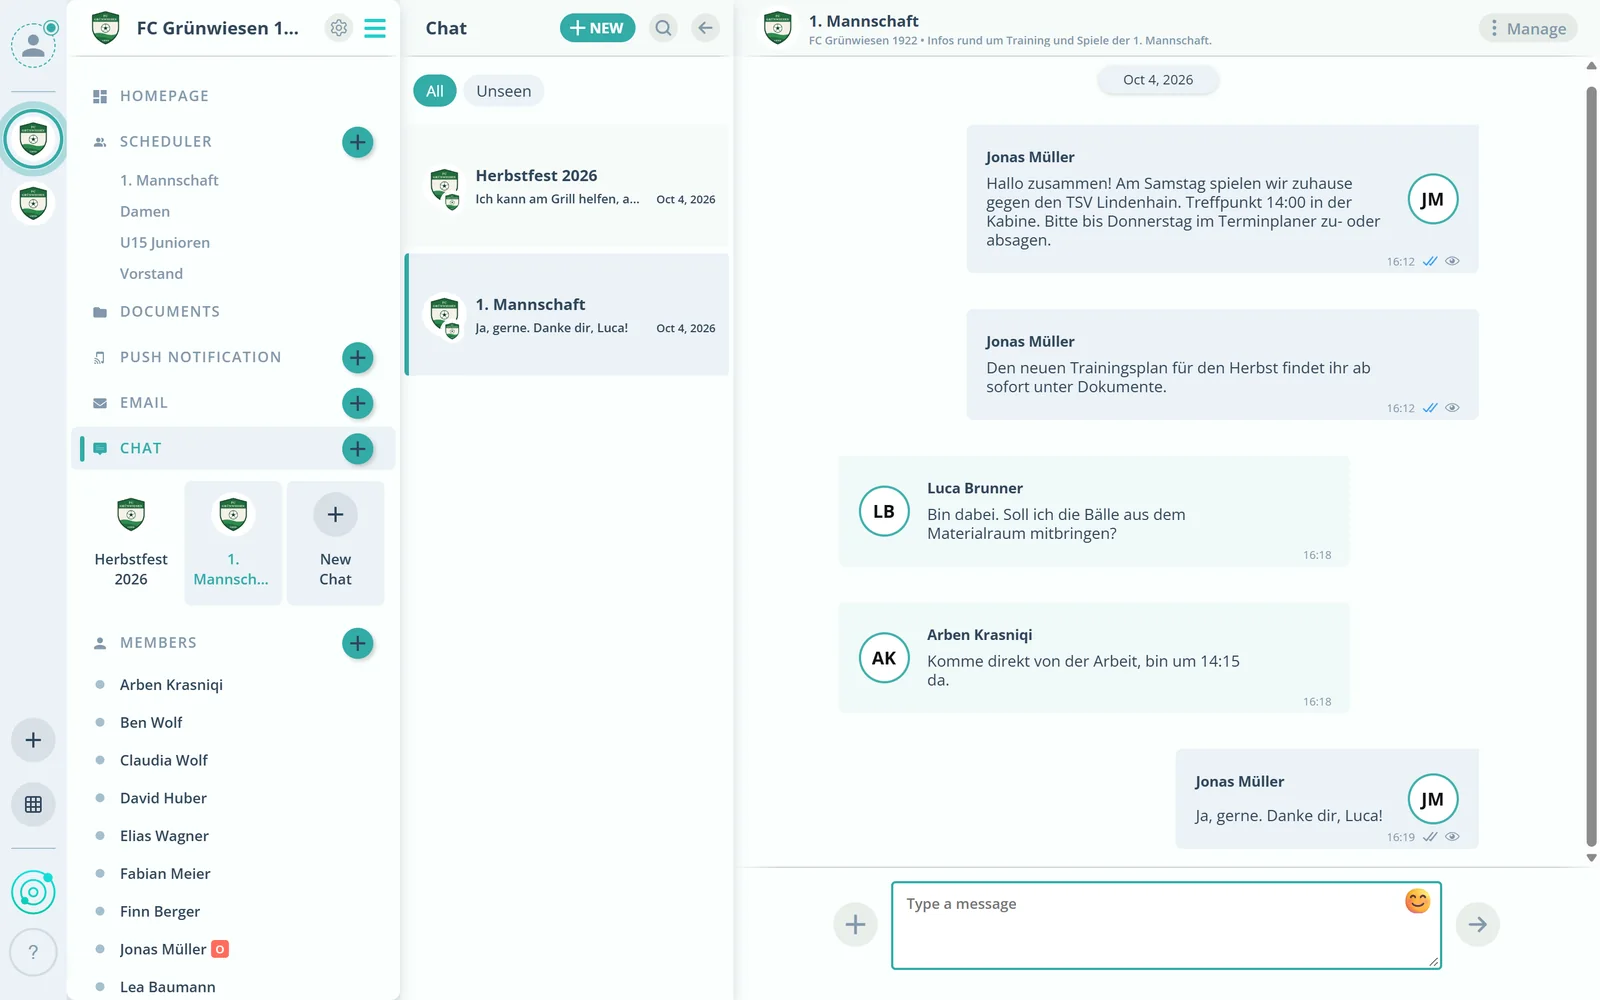Open the user profile avatar icon
1600x1000 pixels.
pyautogui.click(x=33, y=45)
